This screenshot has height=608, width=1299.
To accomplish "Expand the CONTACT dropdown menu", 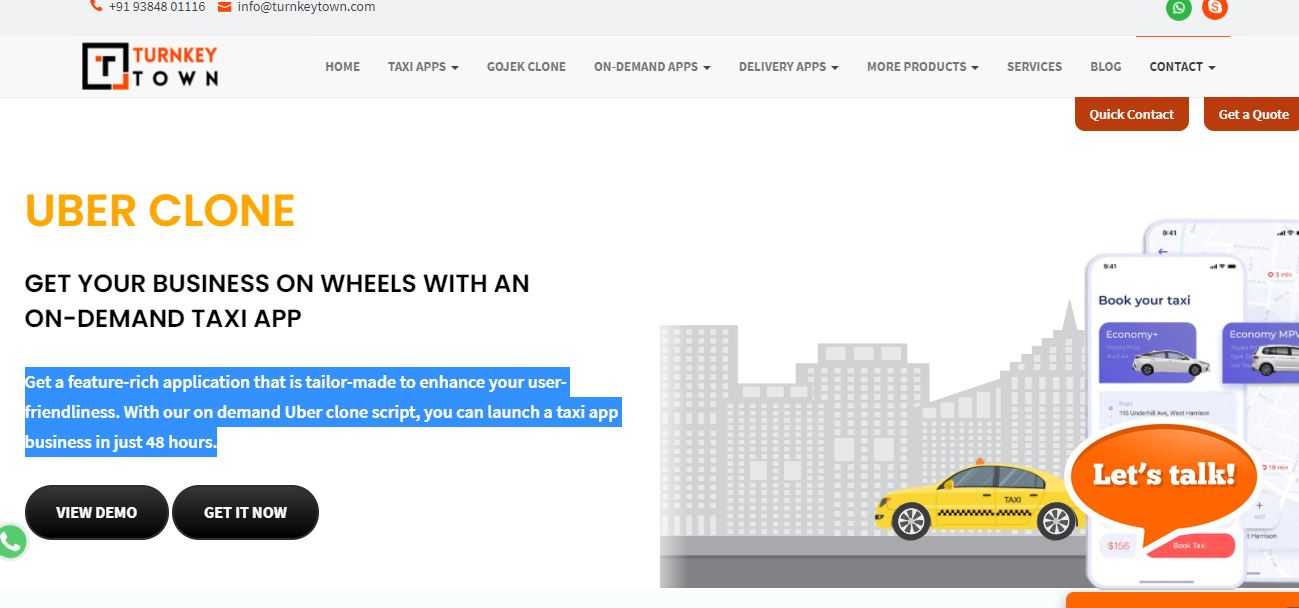I will pyautogui.click(x=1182, y=67).
